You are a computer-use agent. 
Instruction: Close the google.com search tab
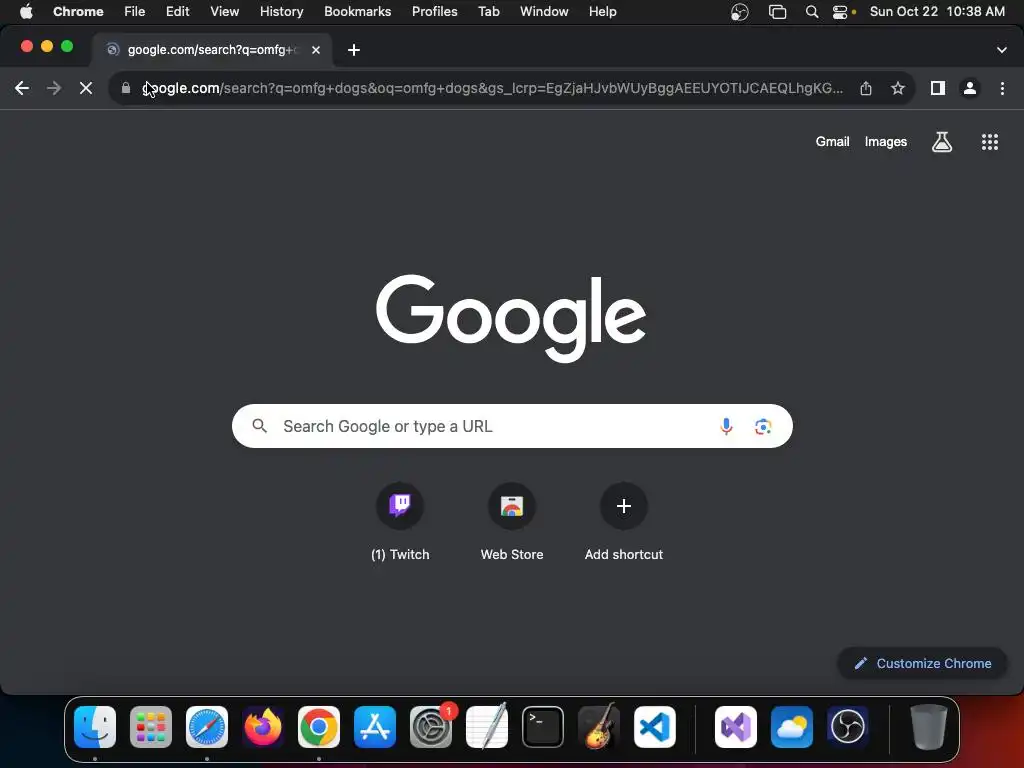(315, 50)
